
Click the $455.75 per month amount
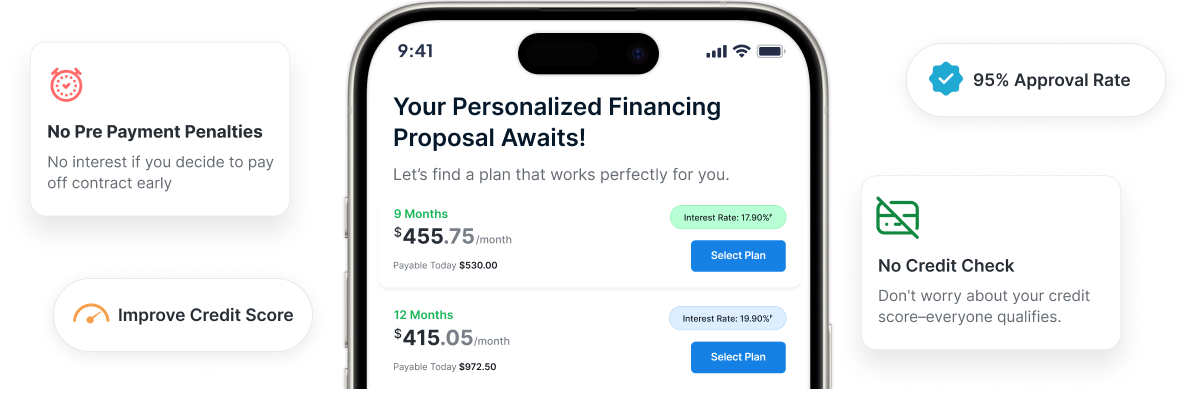452,236
